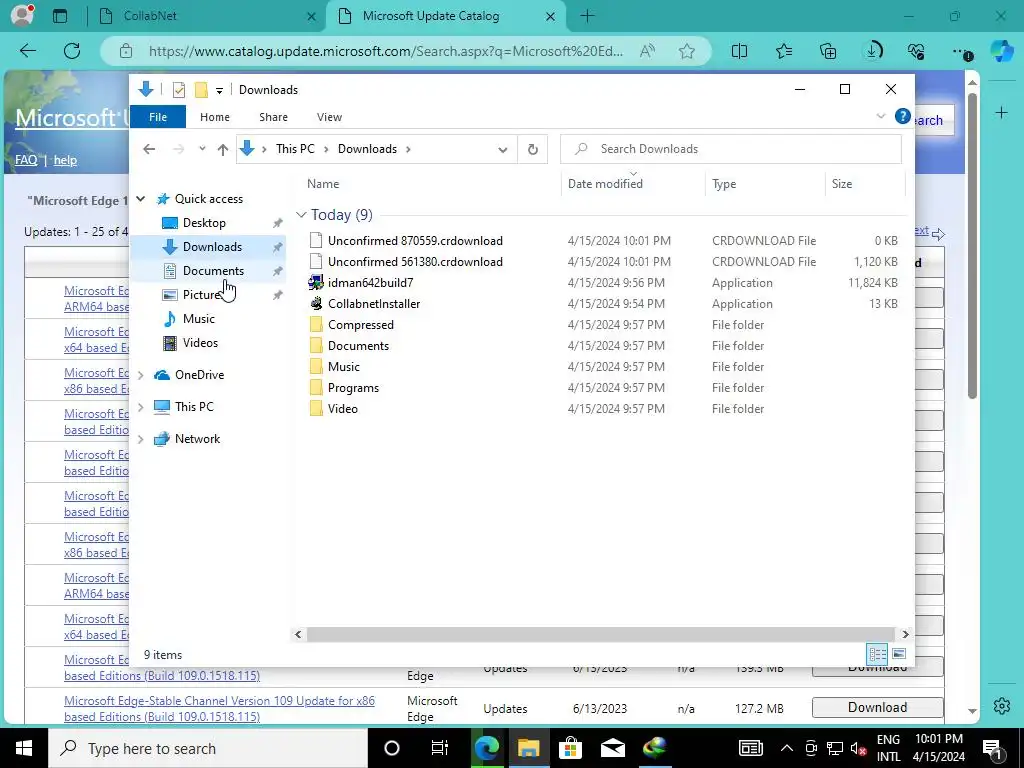Open Microsoft Edge from taskbar
The image size is (1024, 768).
(x=487, y=748)
